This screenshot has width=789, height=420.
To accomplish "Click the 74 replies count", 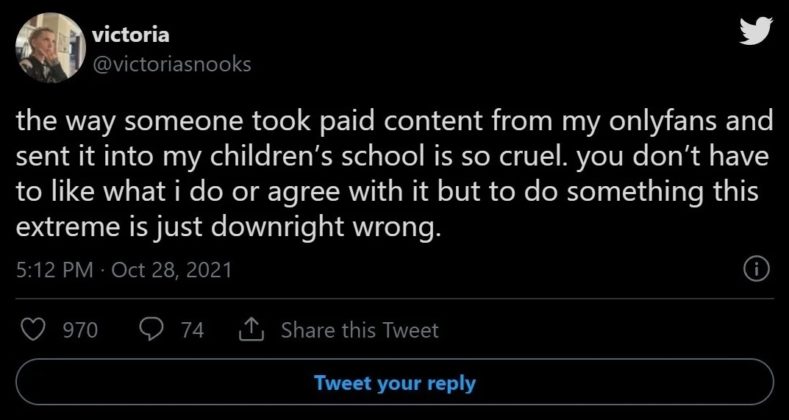I will pos(192,330).
